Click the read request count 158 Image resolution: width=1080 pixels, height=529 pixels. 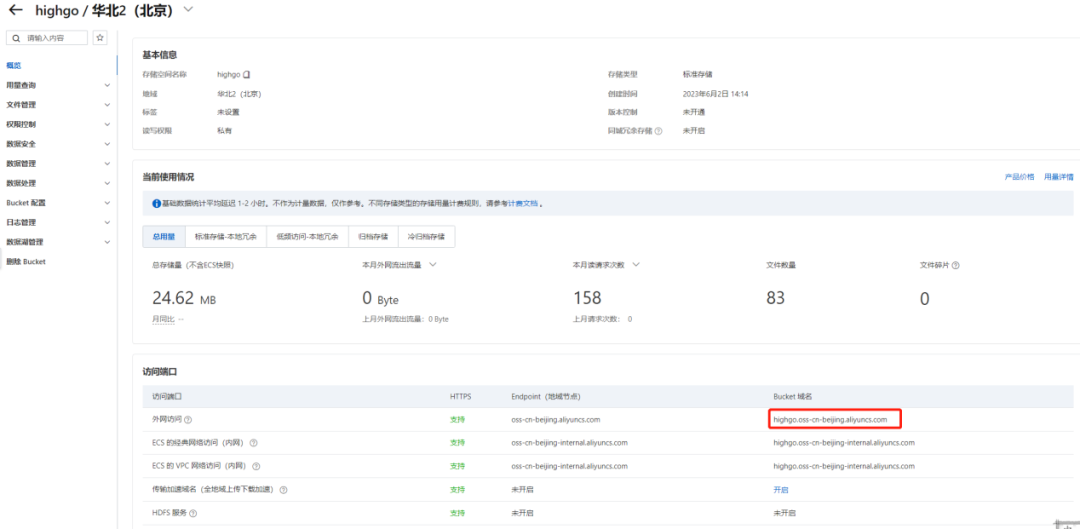point(588,298)
